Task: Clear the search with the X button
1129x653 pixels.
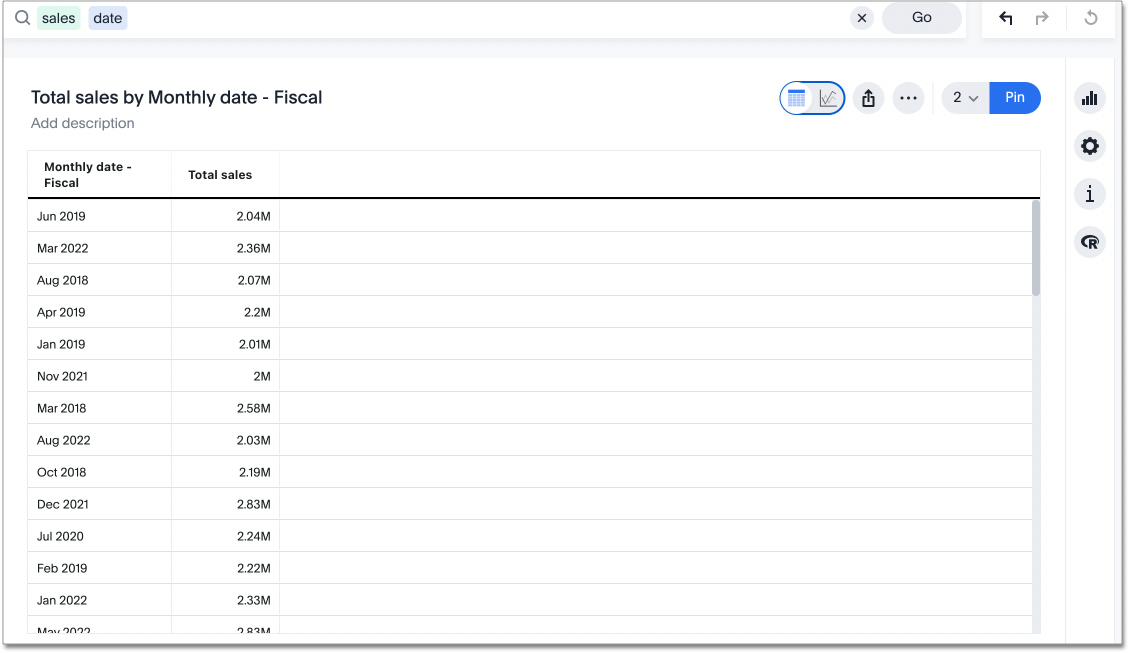Action: point(861,17)
